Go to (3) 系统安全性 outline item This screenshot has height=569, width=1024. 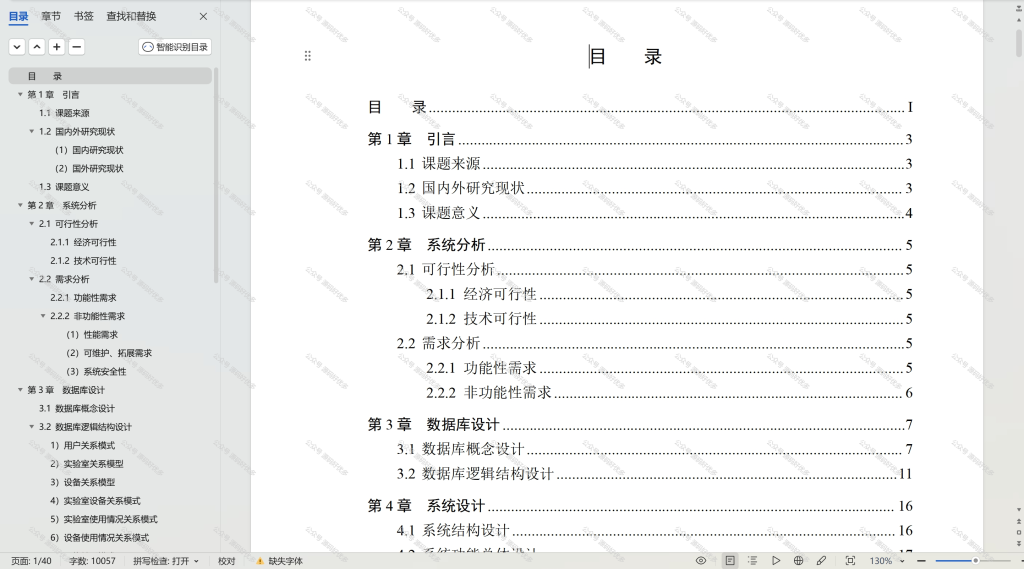tap(96, 372)
